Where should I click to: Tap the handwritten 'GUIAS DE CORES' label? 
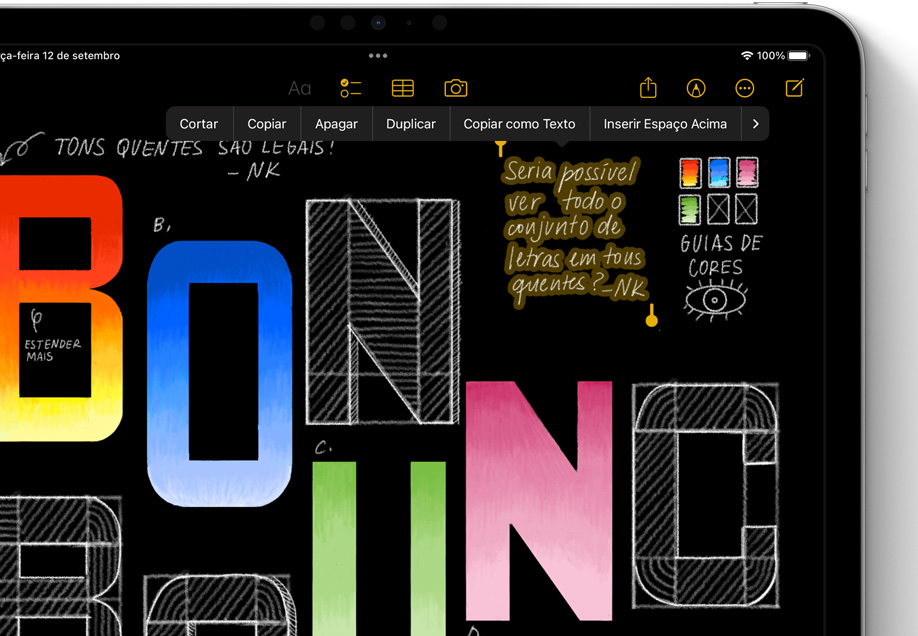point(721,255)
